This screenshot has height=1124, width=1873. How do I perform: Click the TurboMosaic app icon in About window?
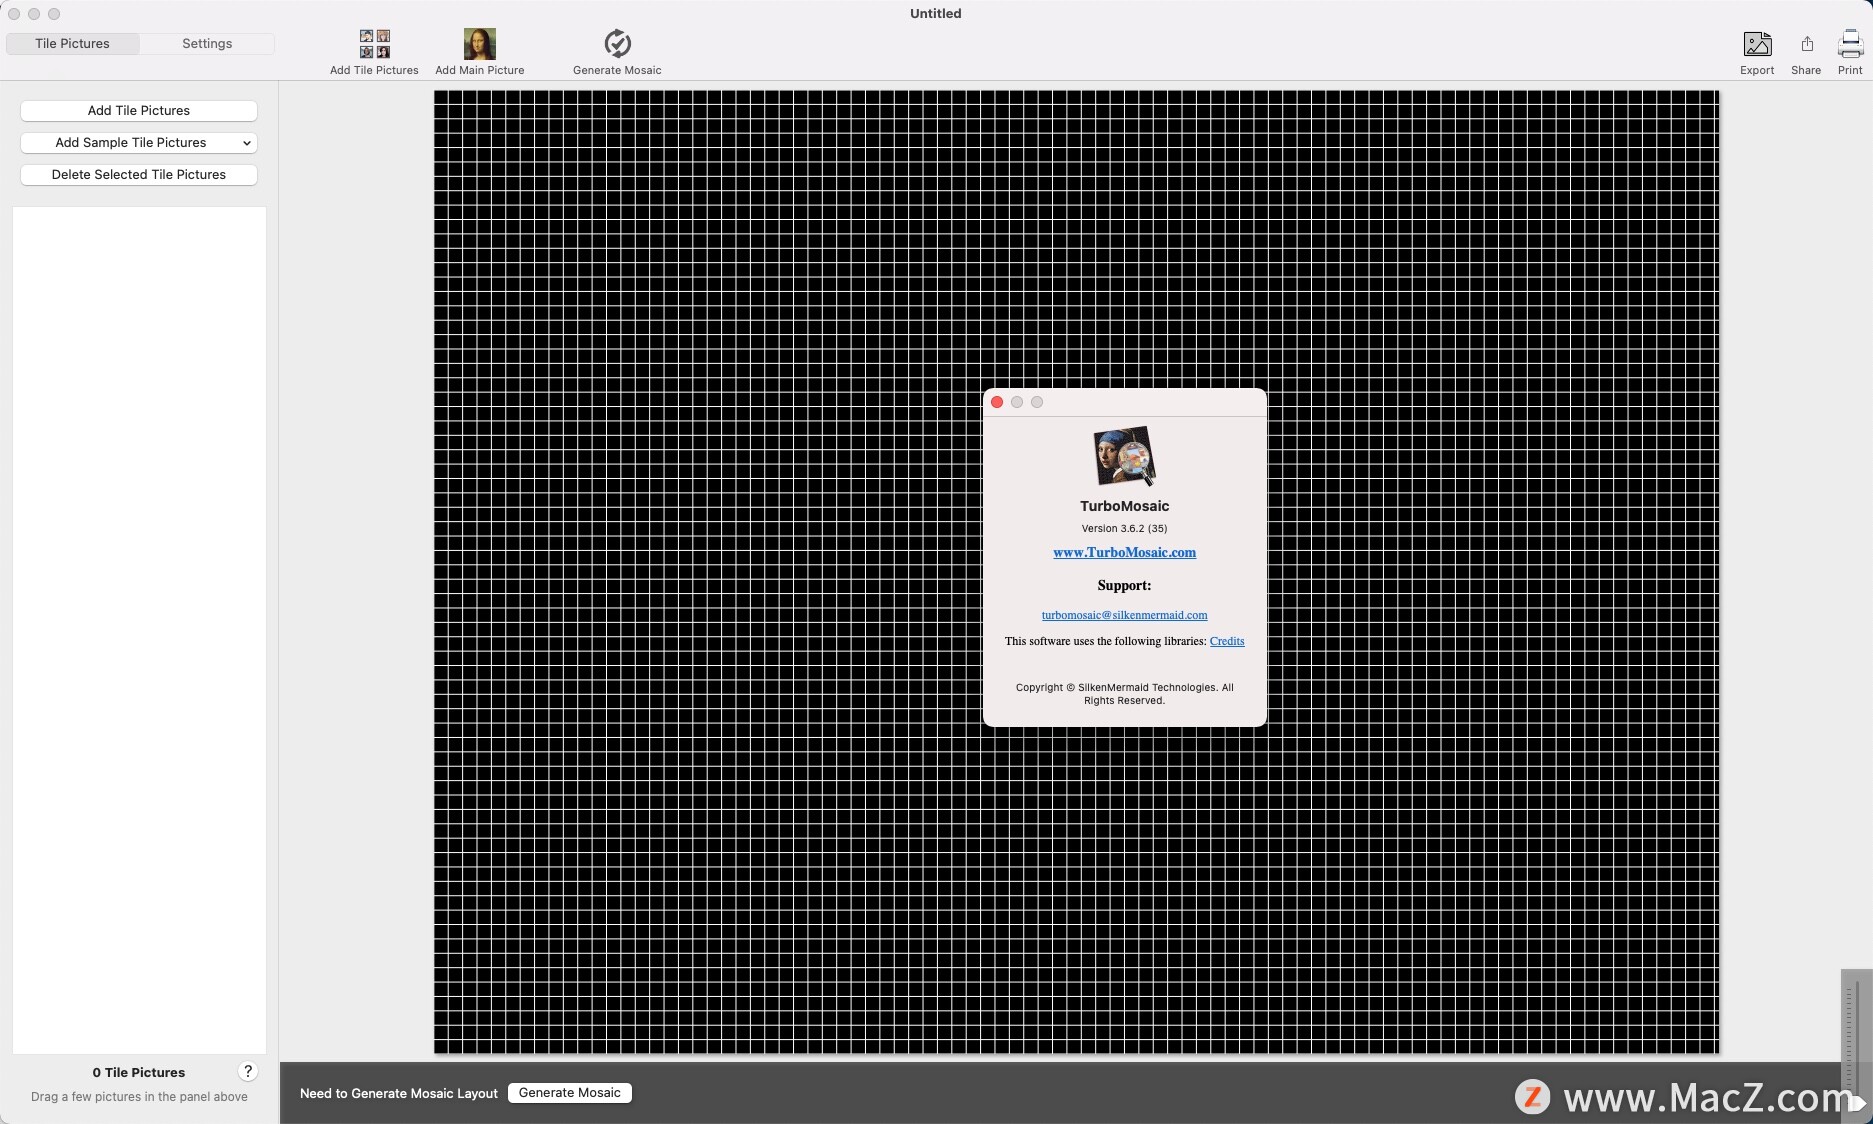coord(1124,456)
